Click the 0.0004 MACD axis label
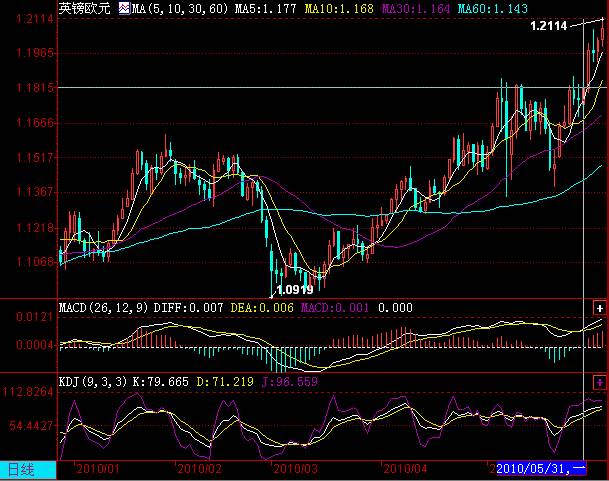The height and width of the screenshot is (481, 609). click(x=35, y=345)
